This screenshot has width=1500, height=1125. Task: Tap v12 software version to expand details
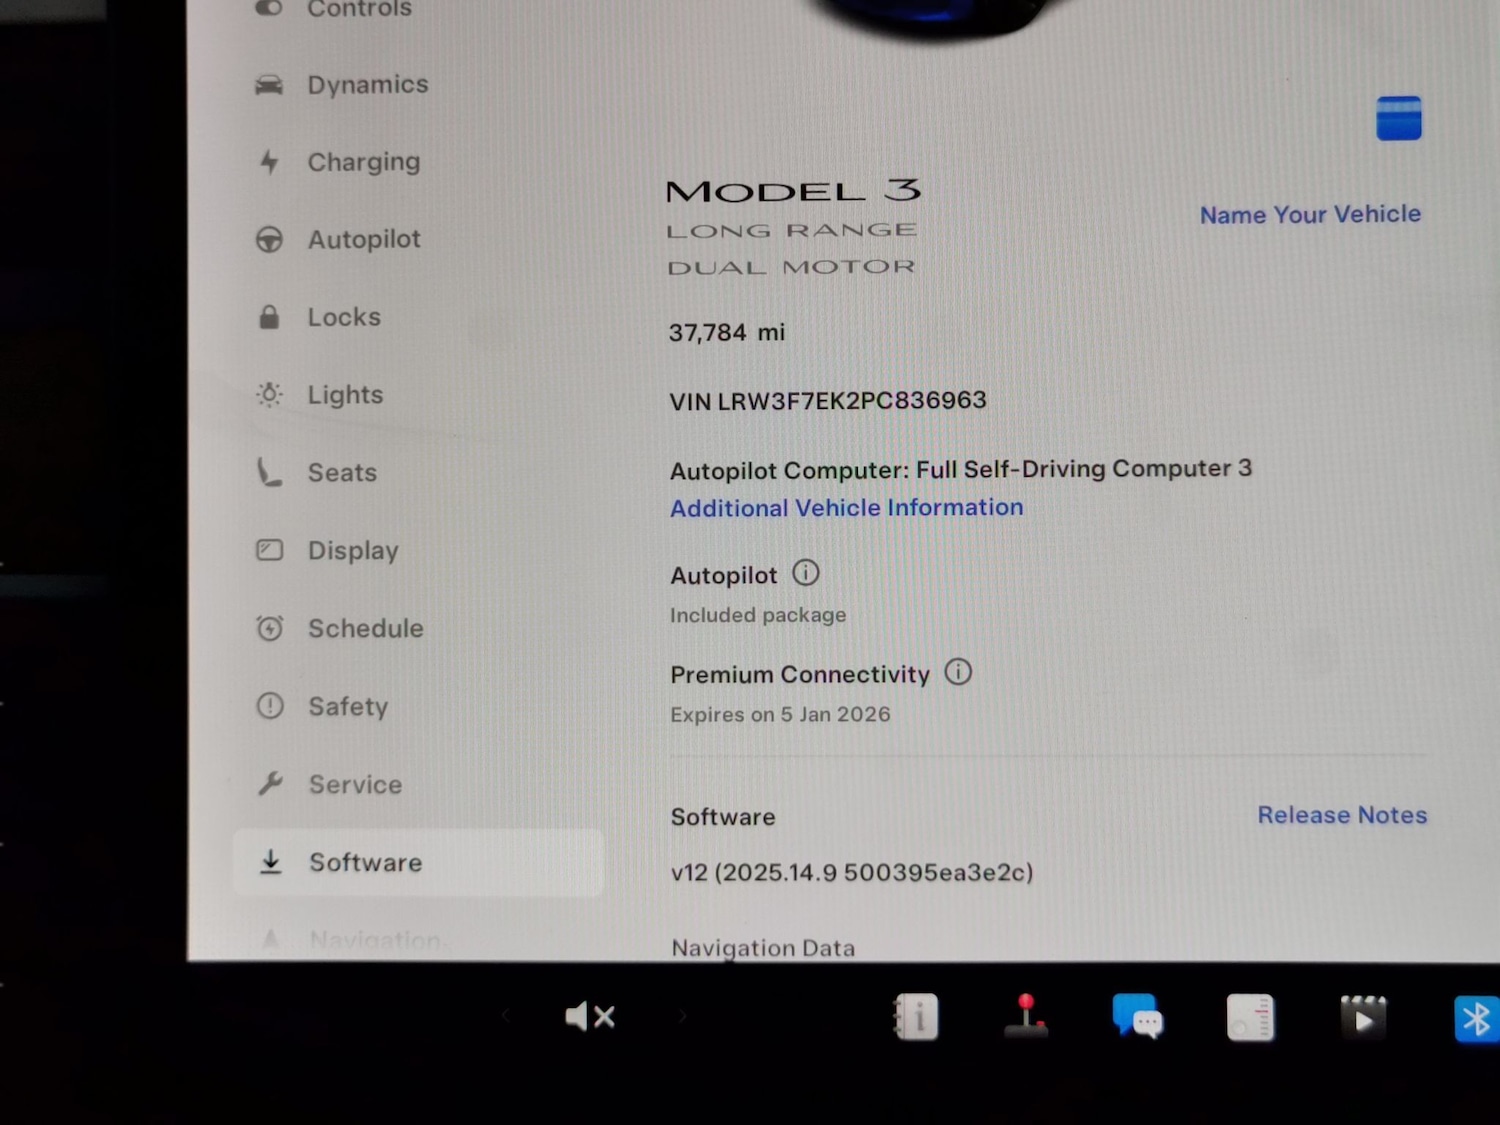click(851, 872)
